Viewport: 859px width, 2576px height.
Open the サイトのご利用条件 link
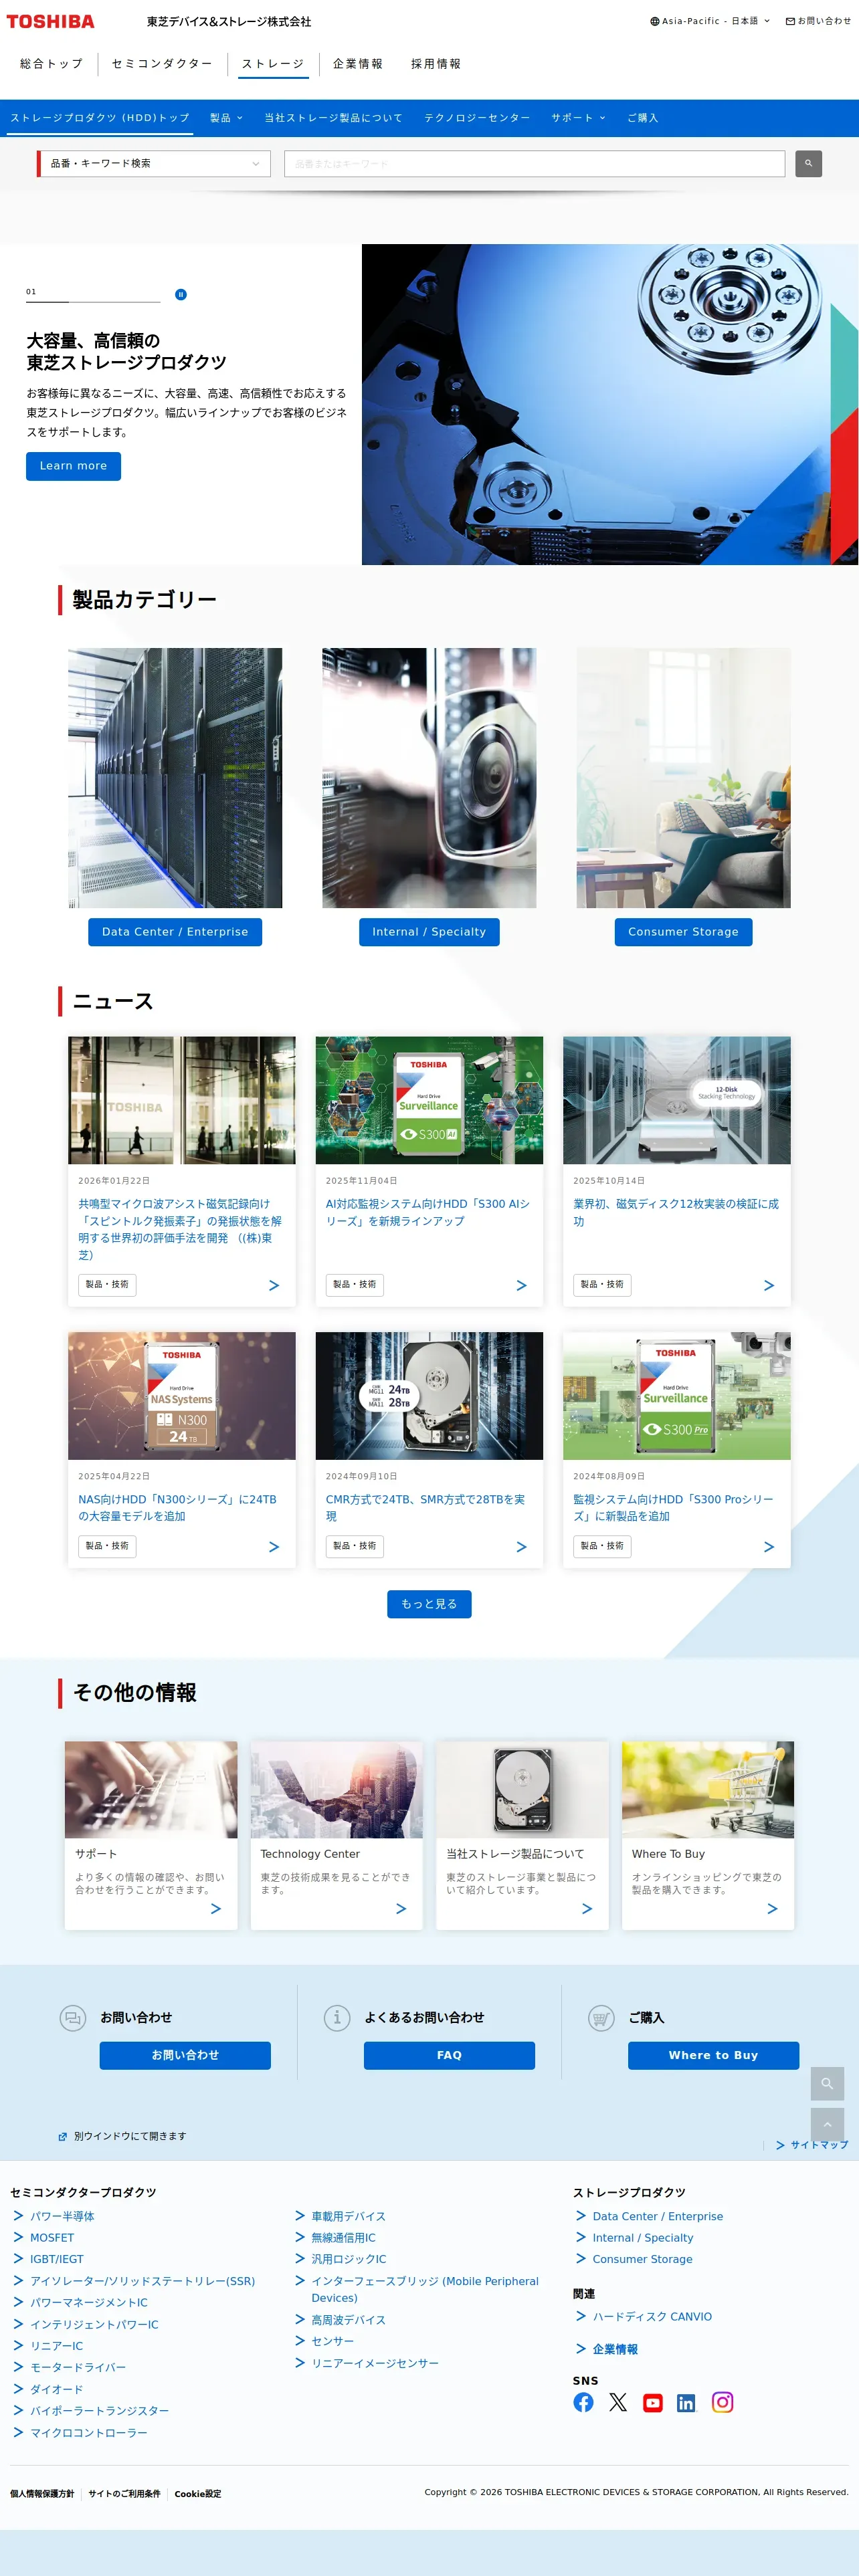(124, 2494)
